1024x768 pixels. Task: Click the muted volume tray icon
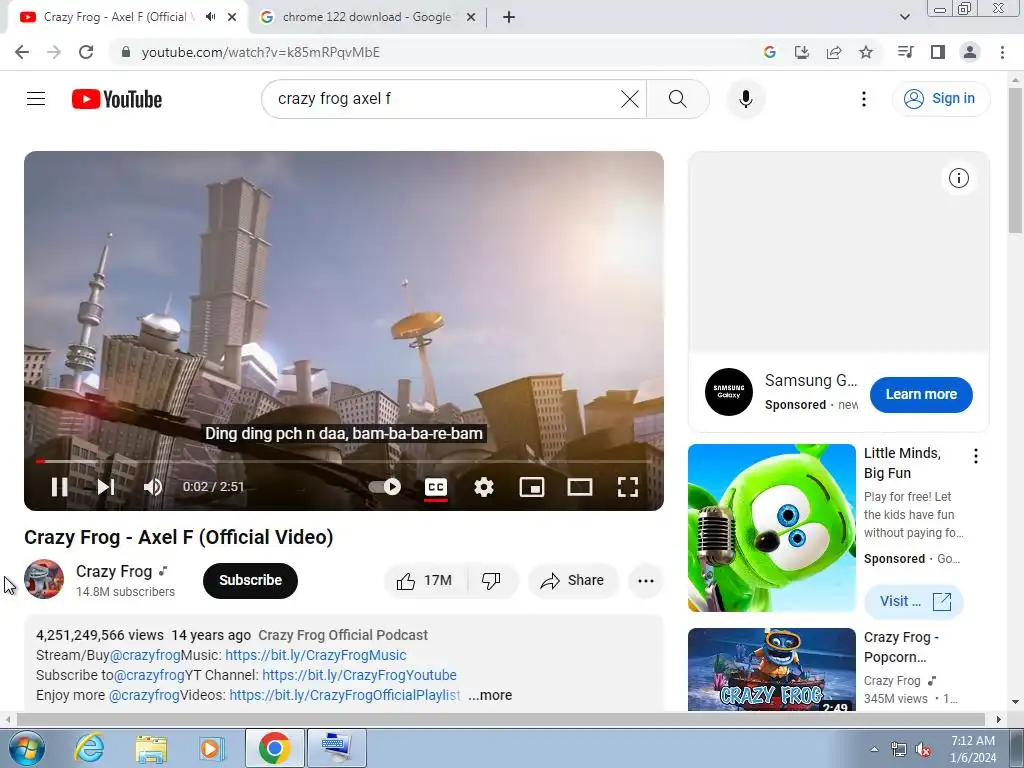[x=923, y=750]
